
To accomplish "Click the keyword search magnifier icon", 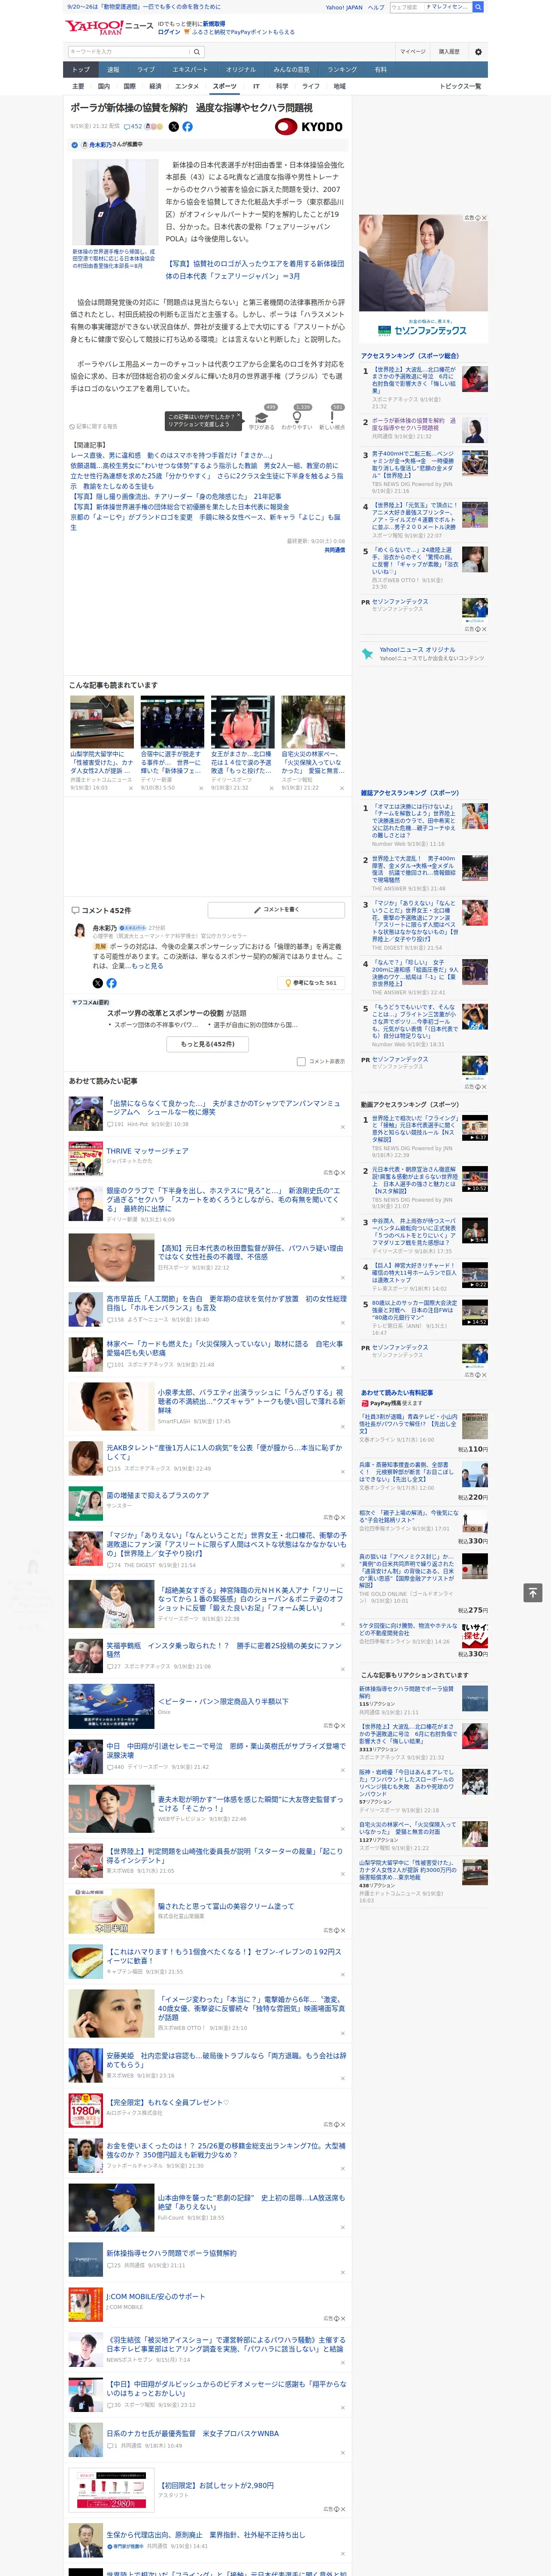I will click(197, 52).
